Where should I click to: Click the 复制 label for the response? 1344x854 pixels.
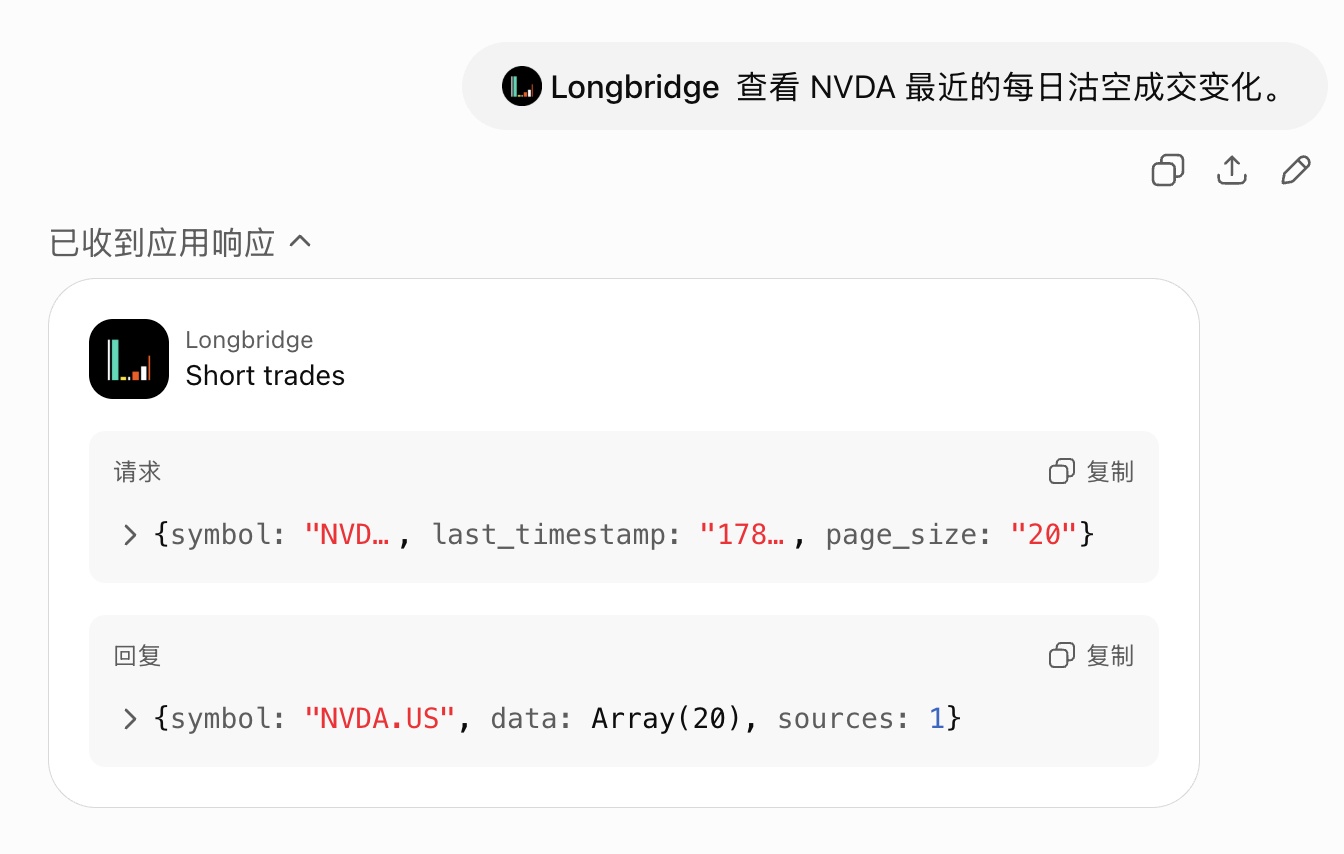(x=1110, y=656)
